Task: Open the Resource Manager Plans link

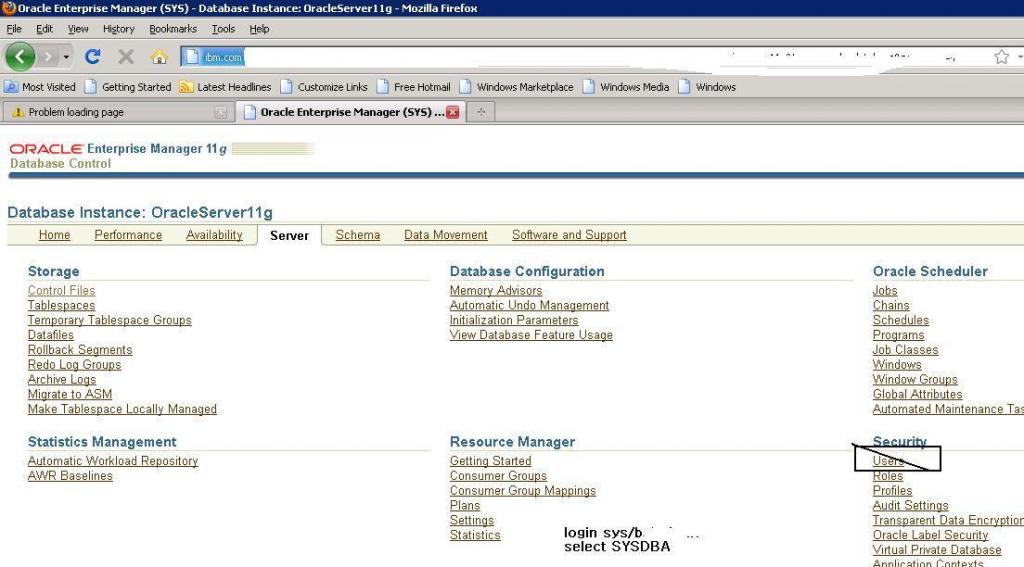Action: point(464,506)
